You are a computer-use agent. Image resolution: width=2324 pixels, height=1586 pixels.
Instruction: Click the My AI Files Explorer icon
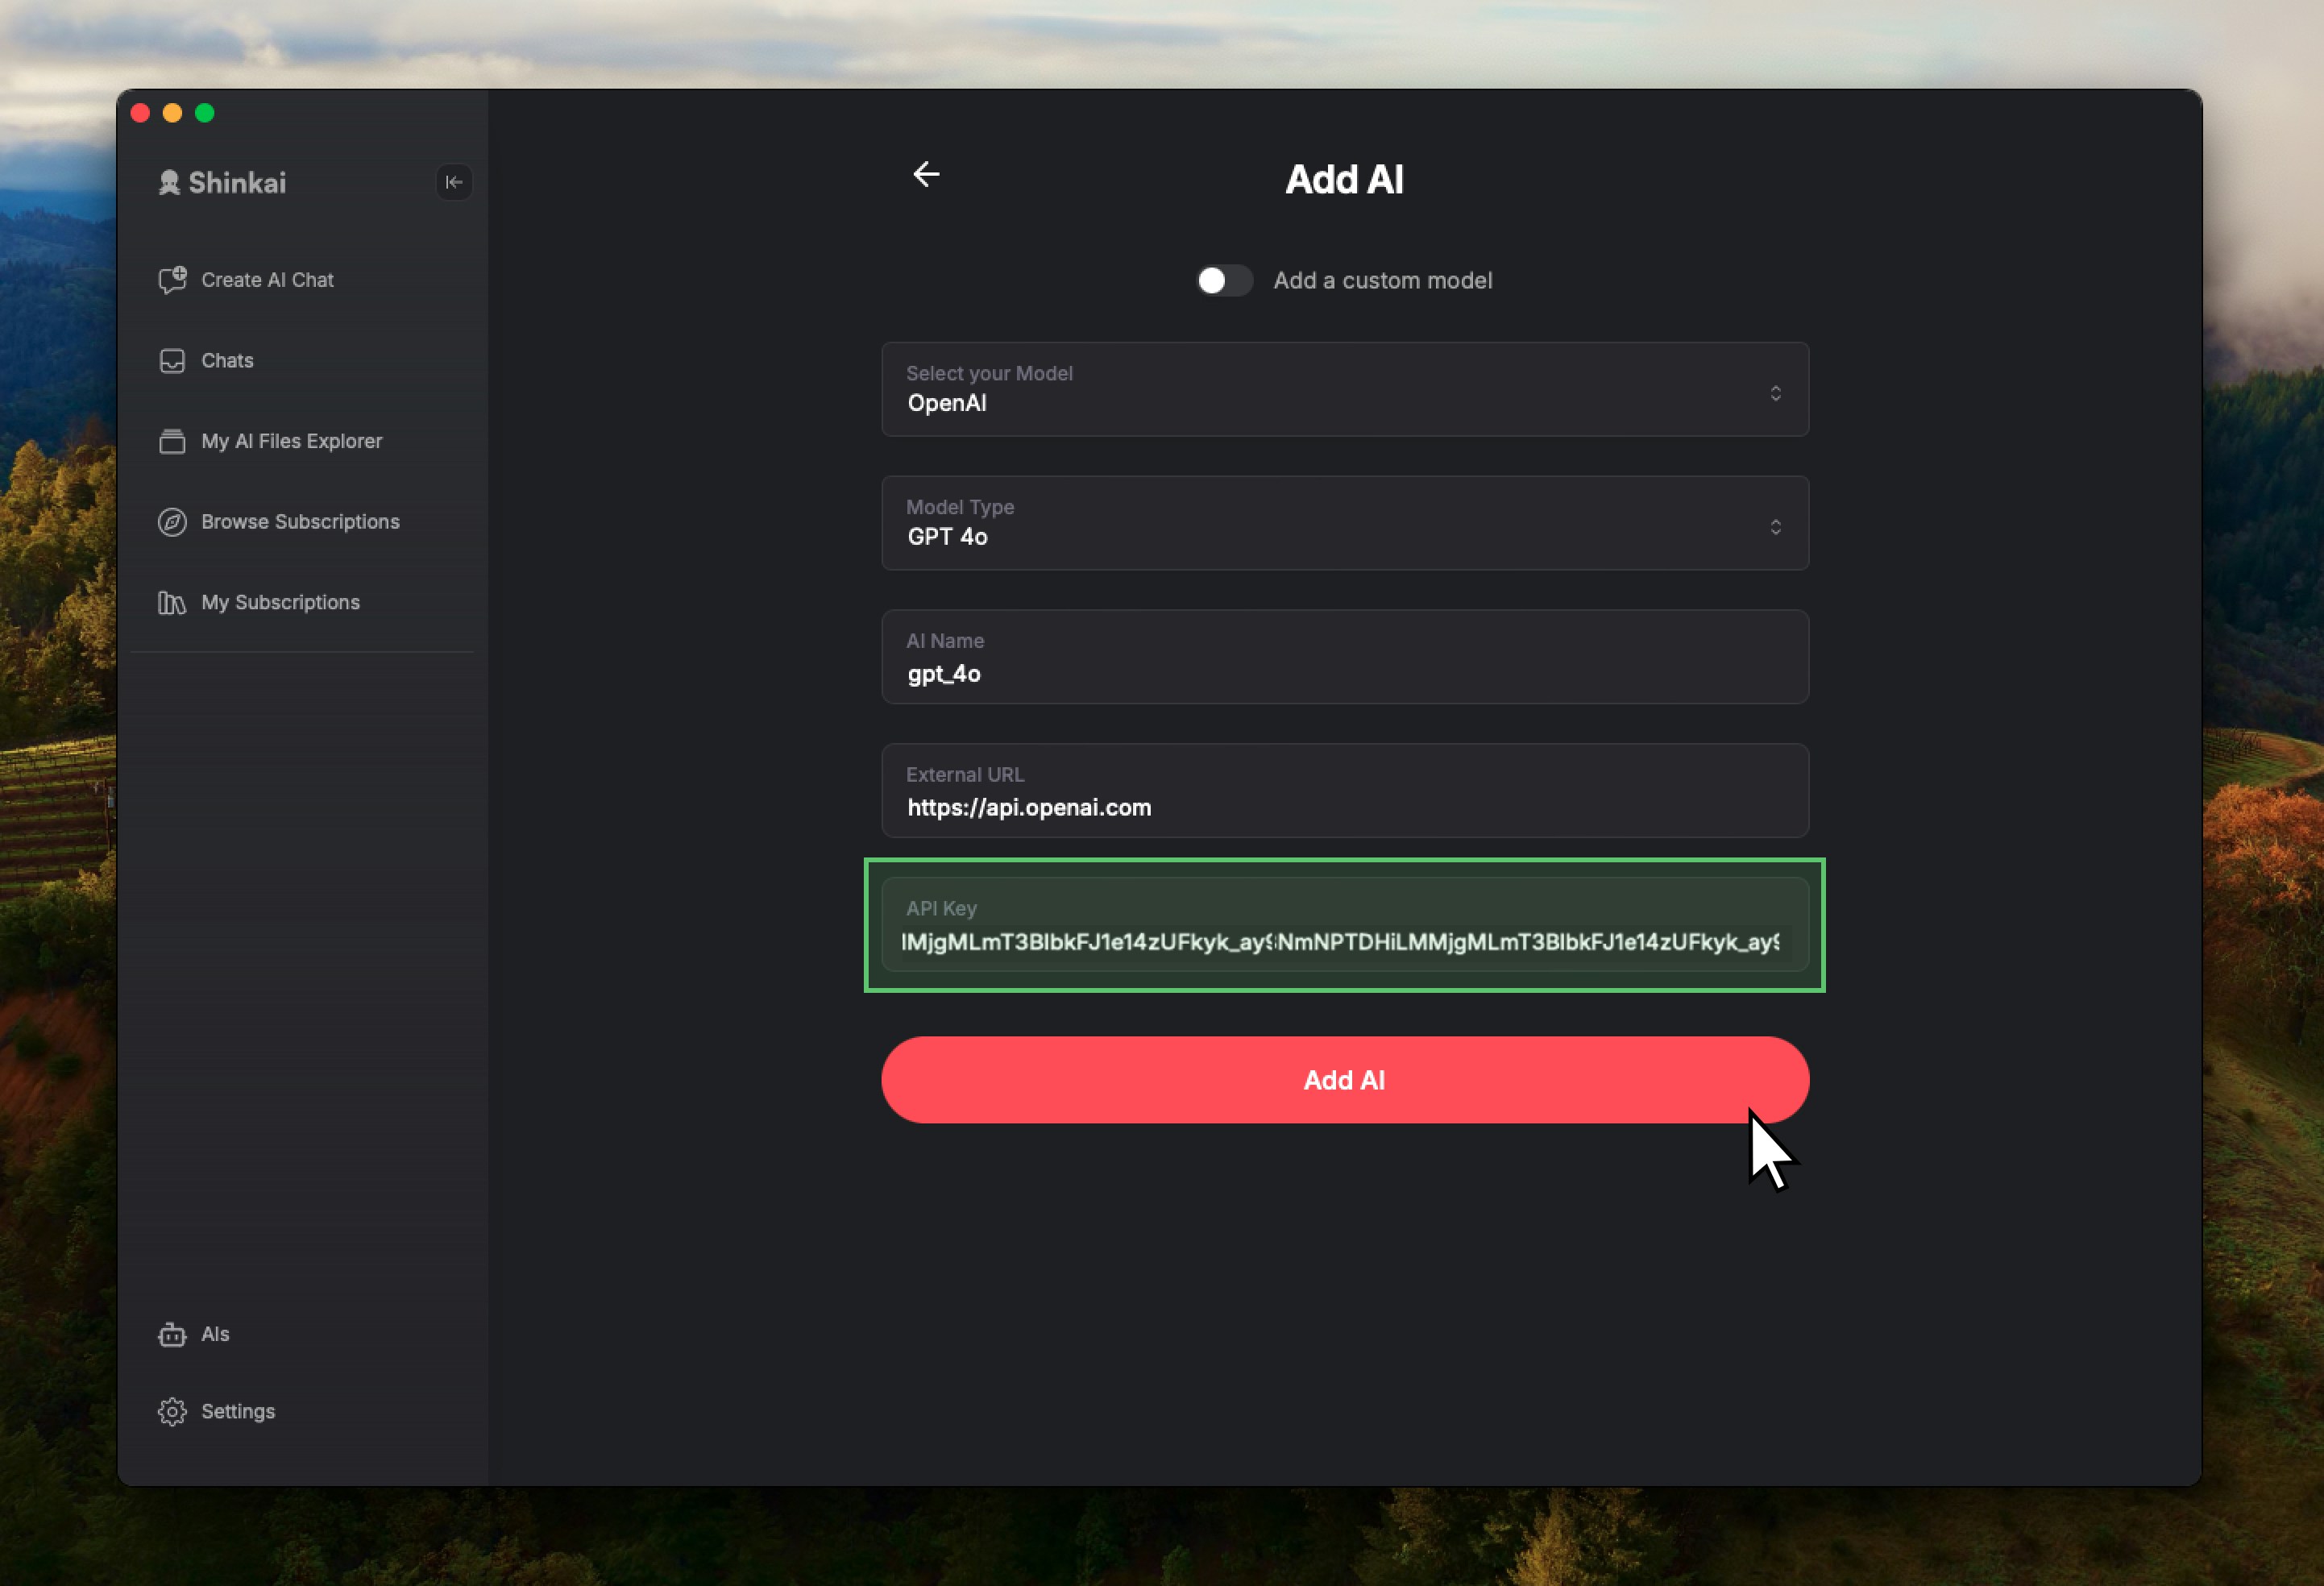[x=172, y=440]
